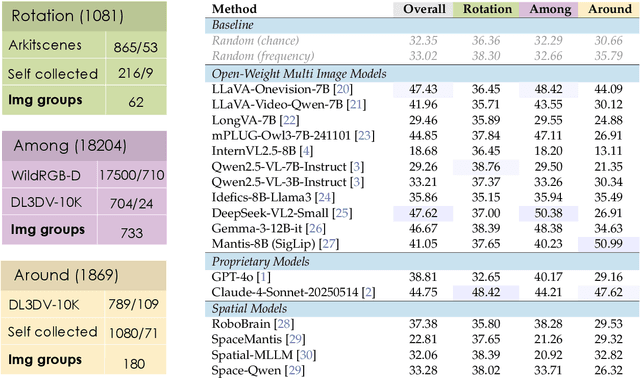
Task: Click Space-Qwen Around score 26.32
Action: (609, 371)
